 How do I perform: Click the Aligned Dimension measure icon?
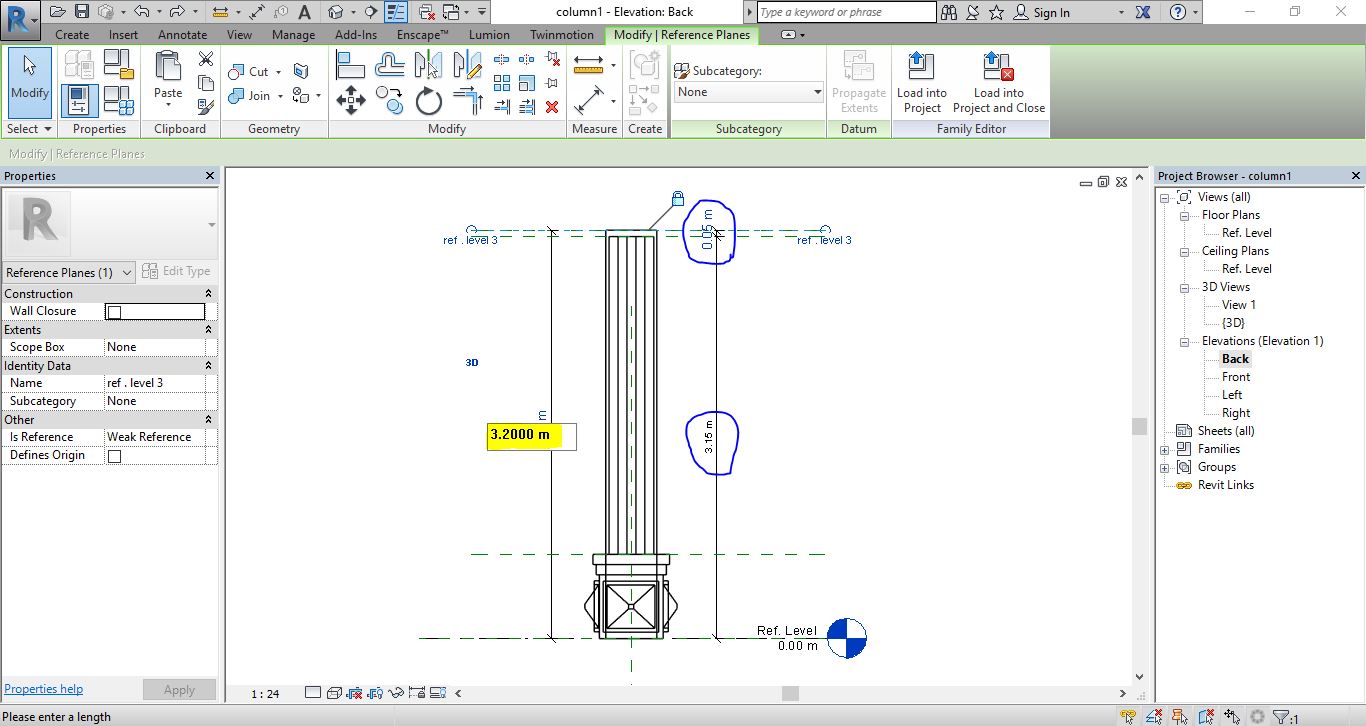click(x=589, y=100)
